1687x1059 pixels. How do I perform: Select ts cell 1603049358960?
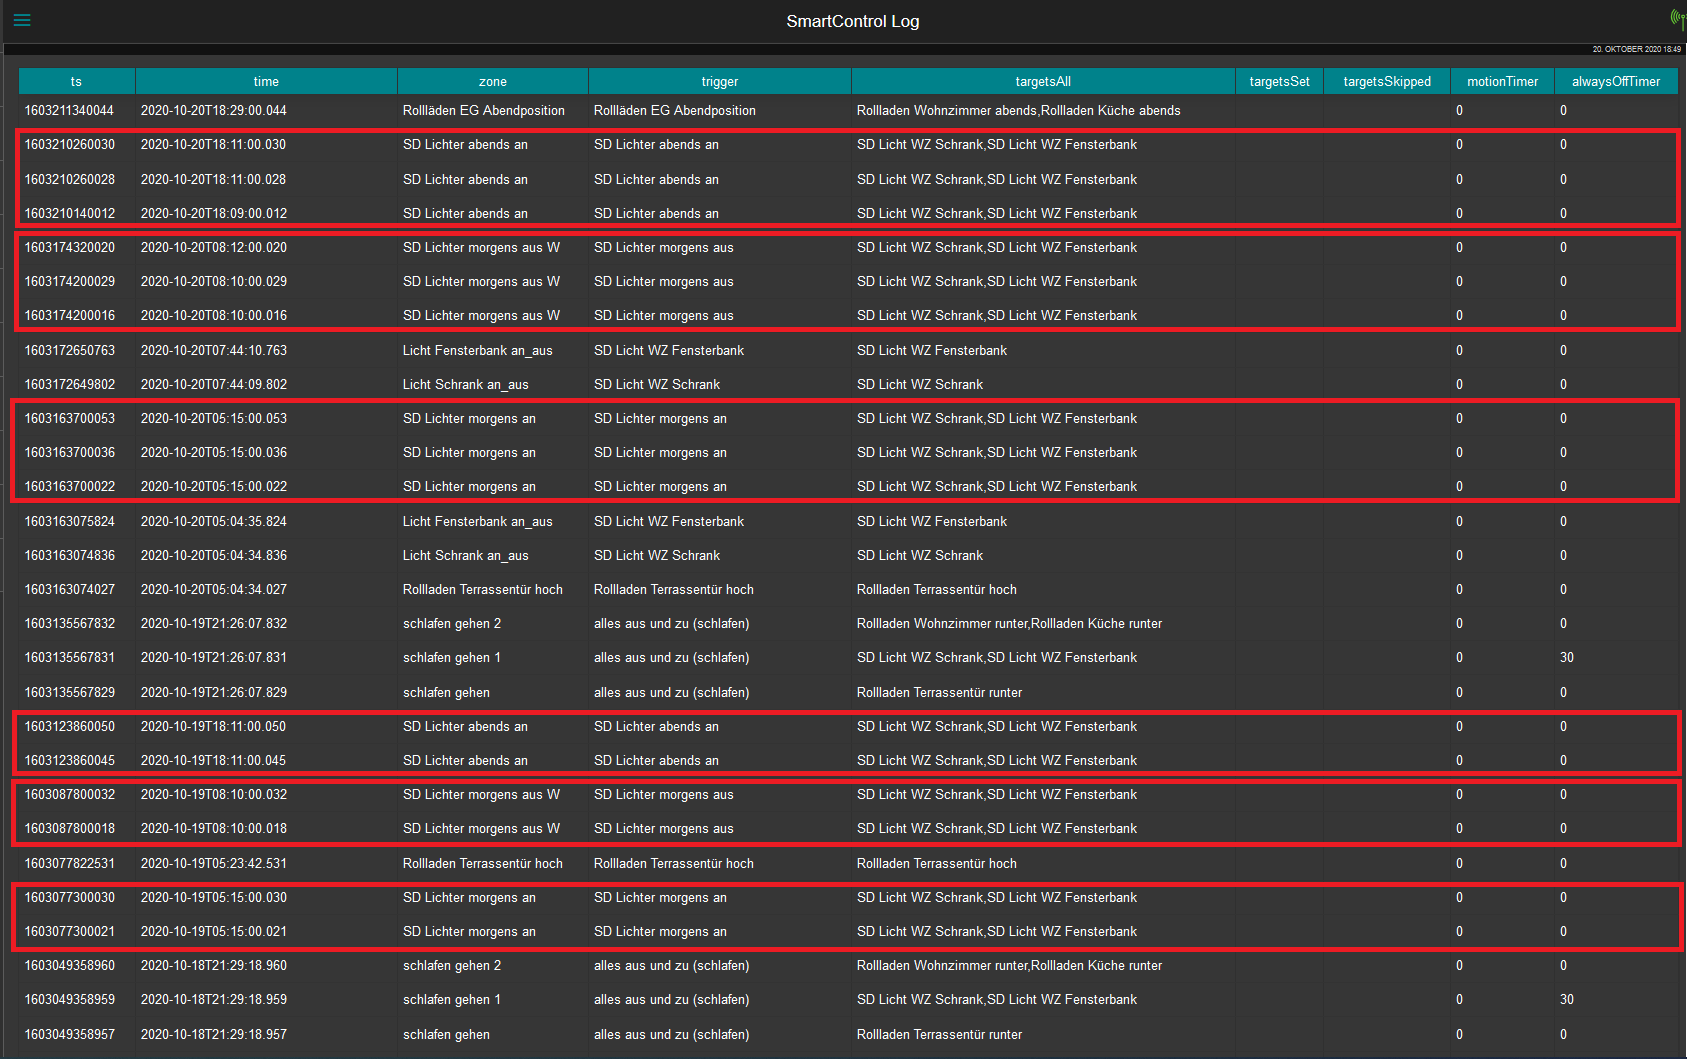click(69, 965)
